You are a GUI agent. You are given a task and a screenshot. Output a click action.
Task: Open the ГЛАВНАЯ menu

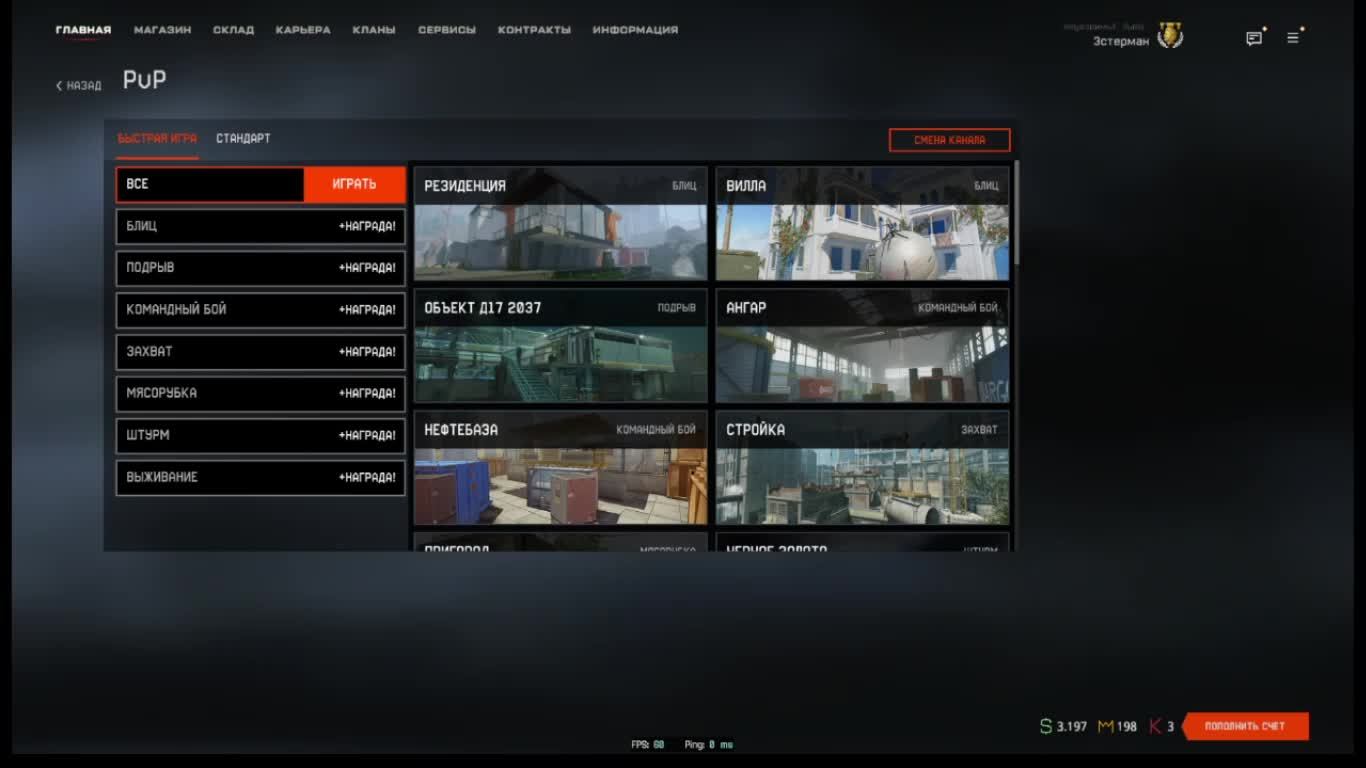coord(83,30)
